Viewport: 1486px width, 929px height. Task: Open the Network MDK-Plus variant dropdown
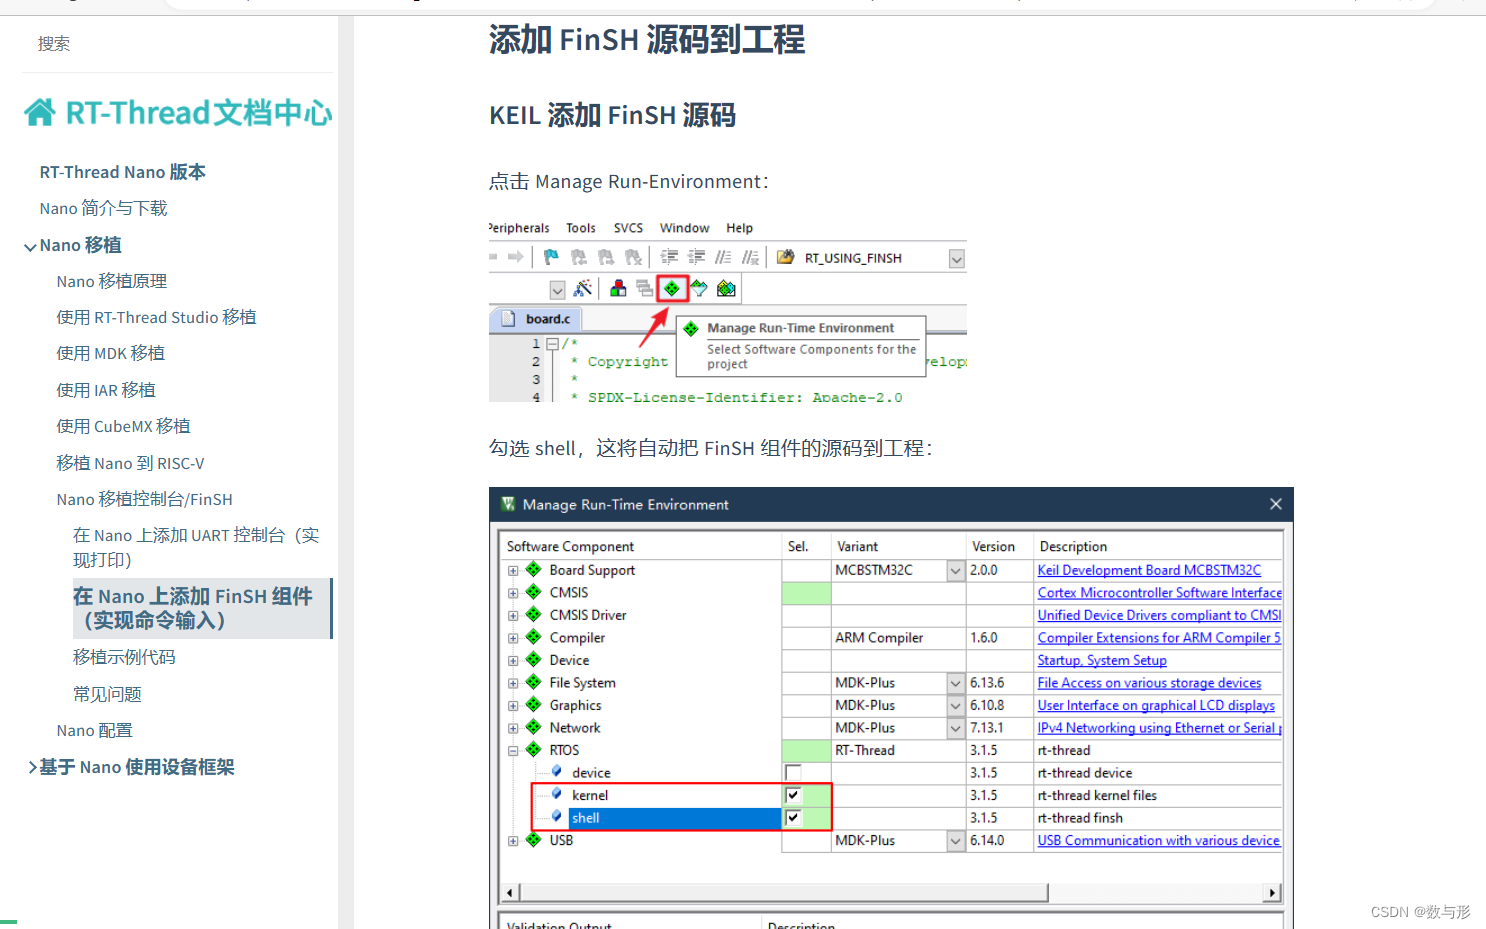tap(955, 728)
